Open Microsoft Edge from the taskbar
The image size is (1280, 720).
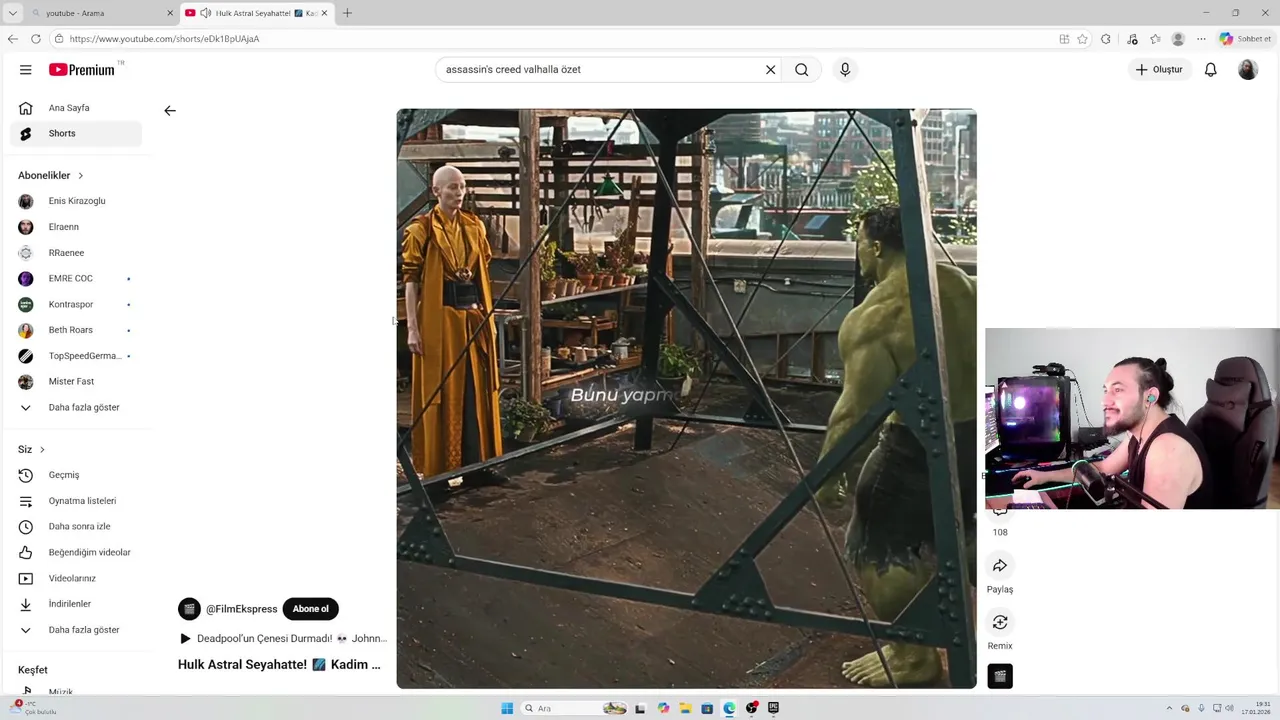tap(729, 708)
